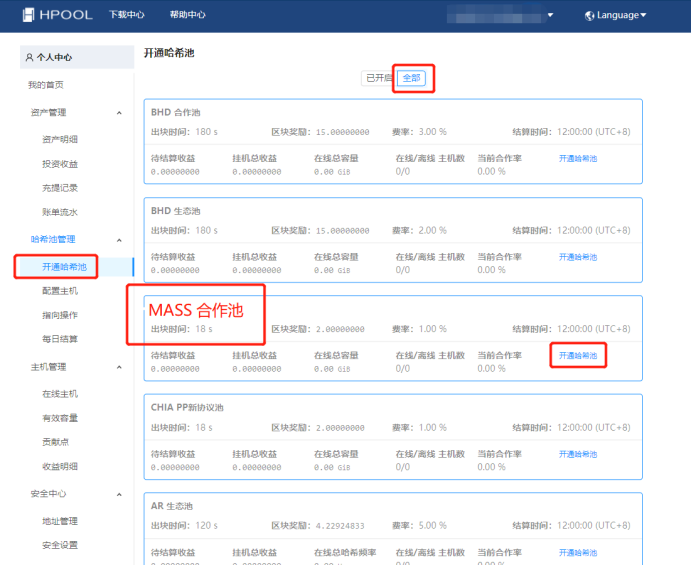Click the globe Language icon

pos(589,15)
